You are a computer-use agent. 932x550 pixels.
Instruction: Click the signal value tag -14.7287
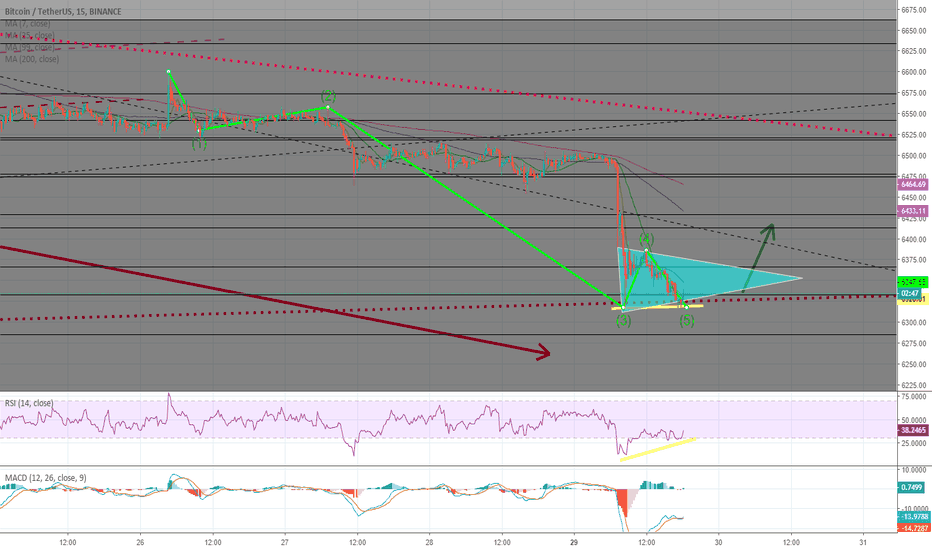point(912,527)
